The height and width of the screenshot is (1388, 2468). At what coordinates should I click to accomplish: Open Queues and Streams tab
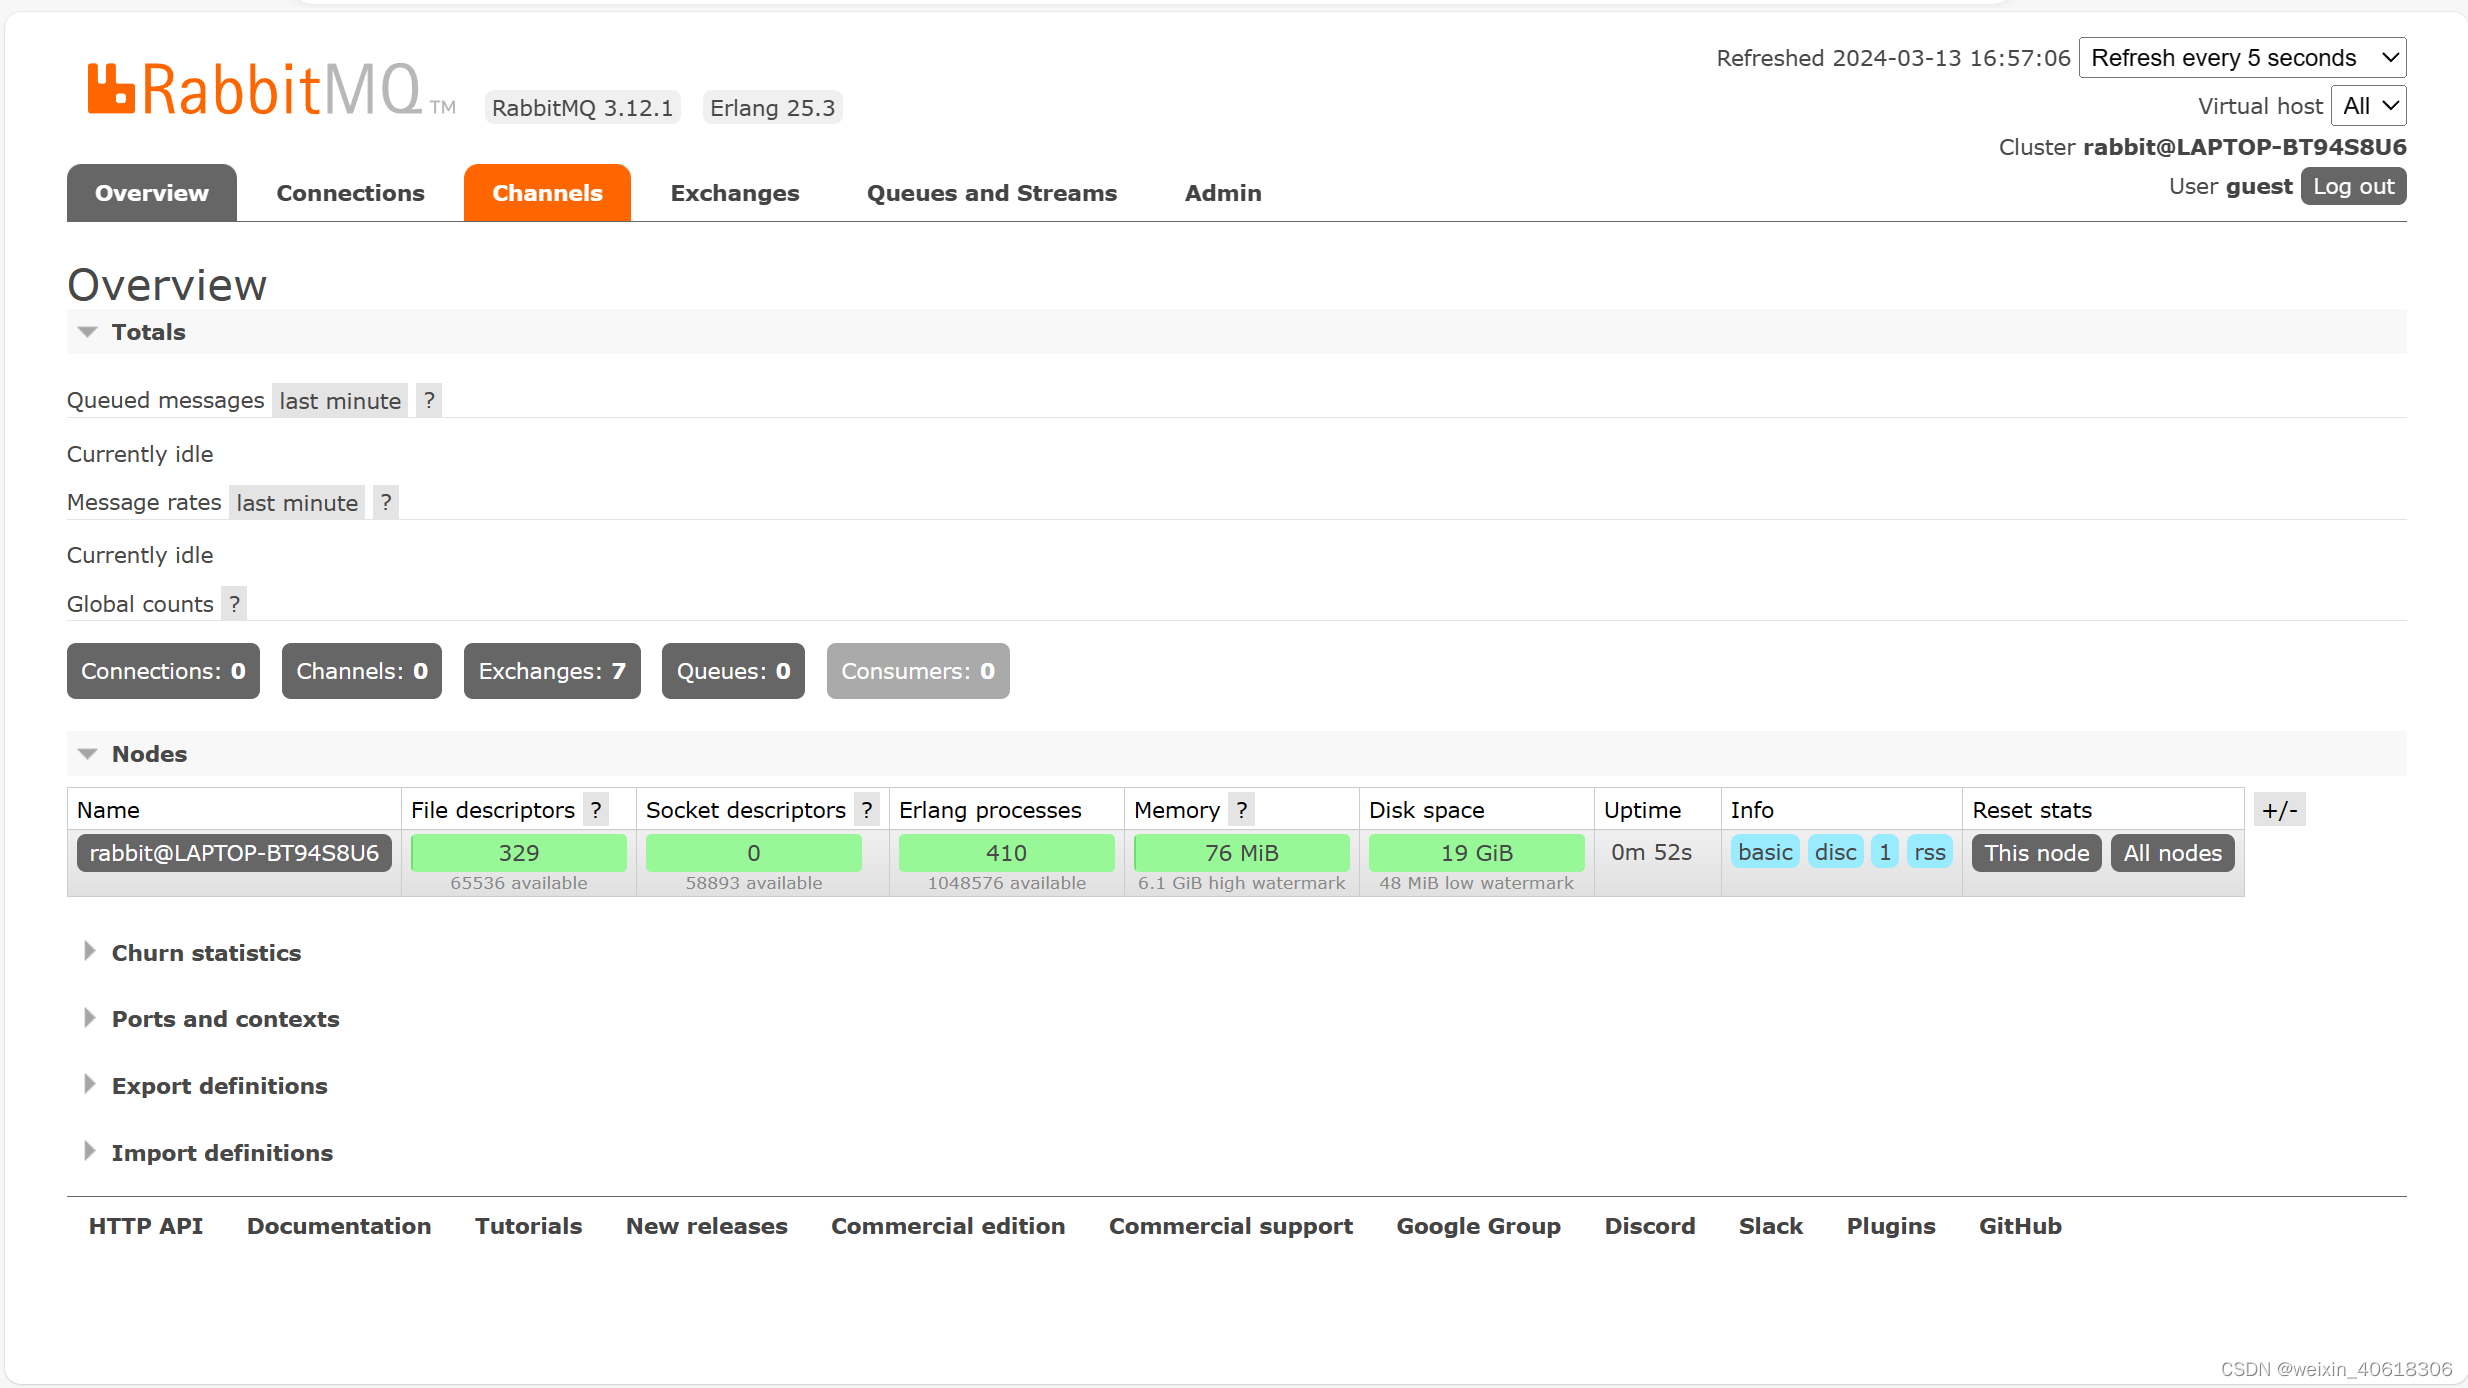(x=991, y=193)
